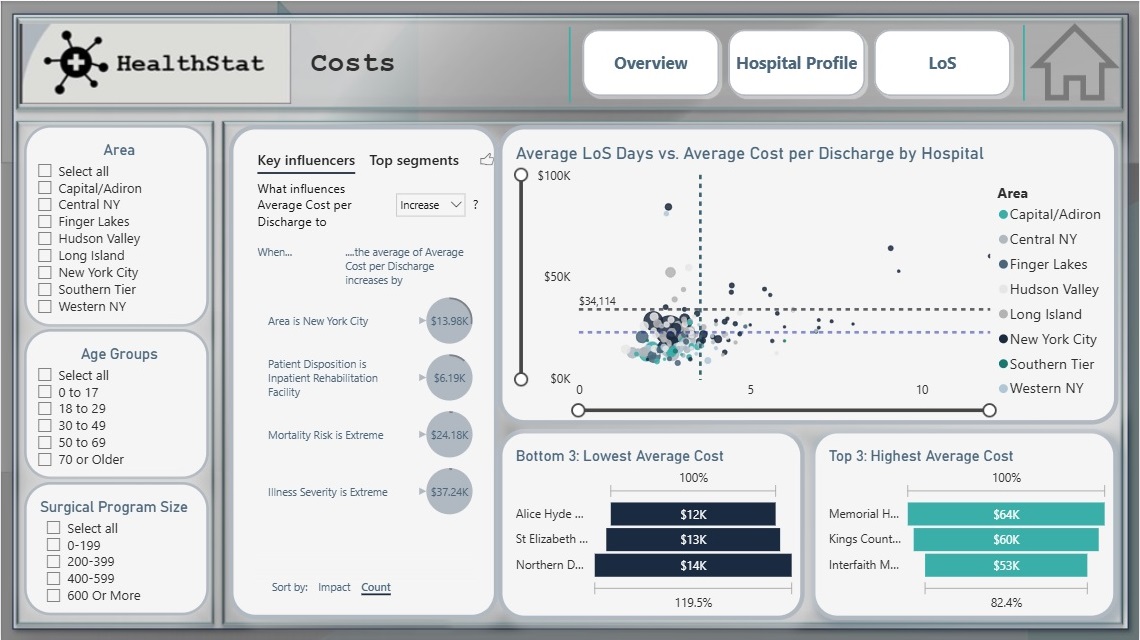Viewport: 1140px width, 640px height.
Task: Select the Long Island checkbox
Action: click(45, 255)
